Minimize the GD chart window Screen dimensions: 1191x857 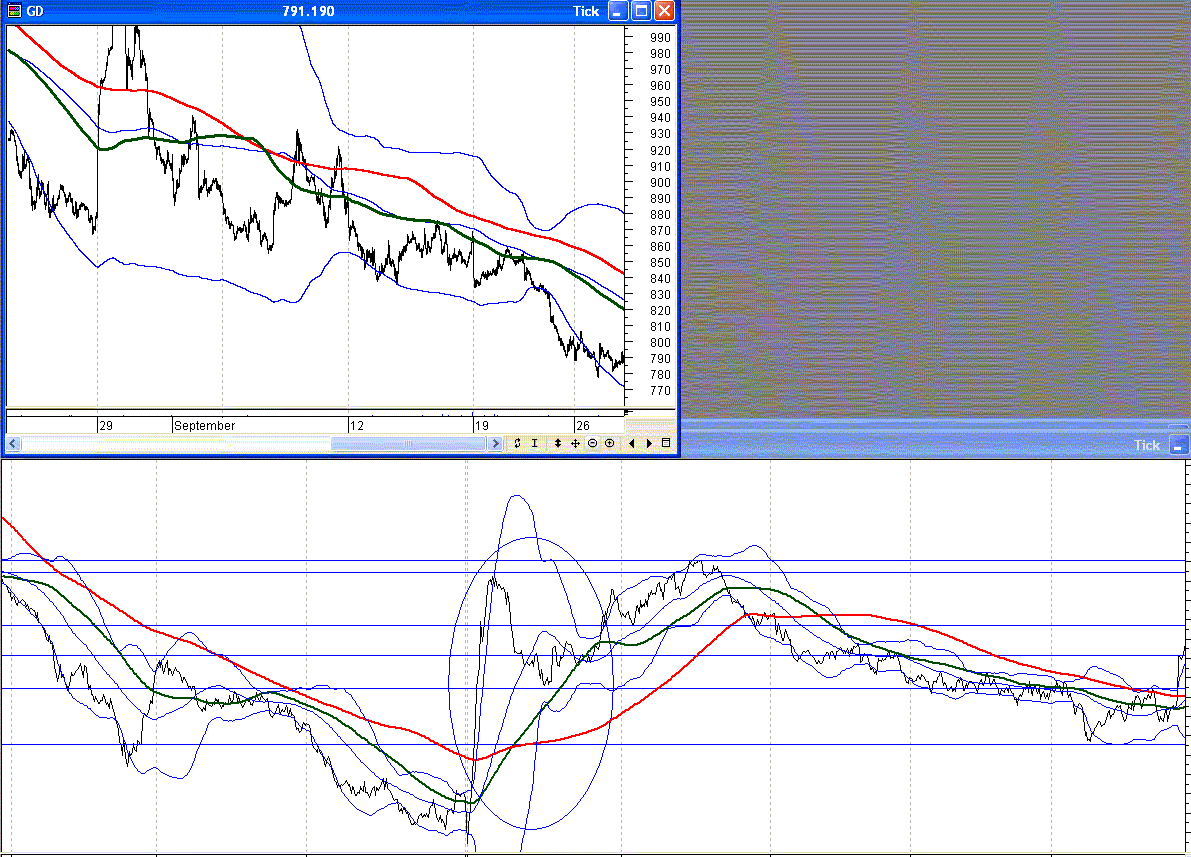coord(618,11)
